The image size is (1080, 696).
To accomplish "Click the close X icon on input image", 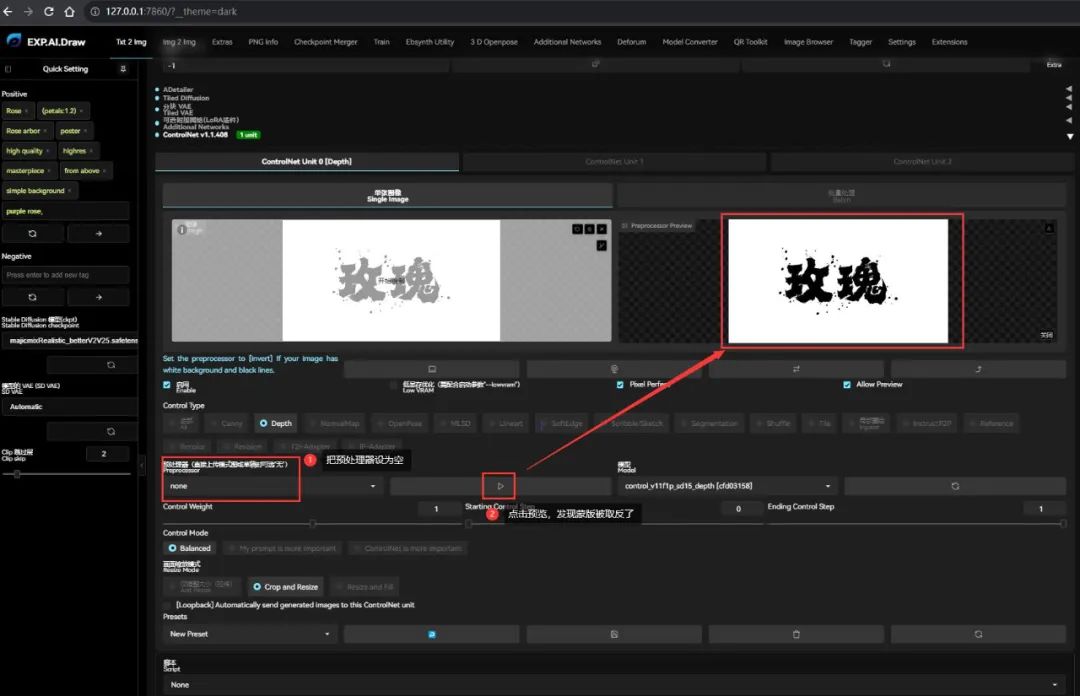I will click(601, 229).
